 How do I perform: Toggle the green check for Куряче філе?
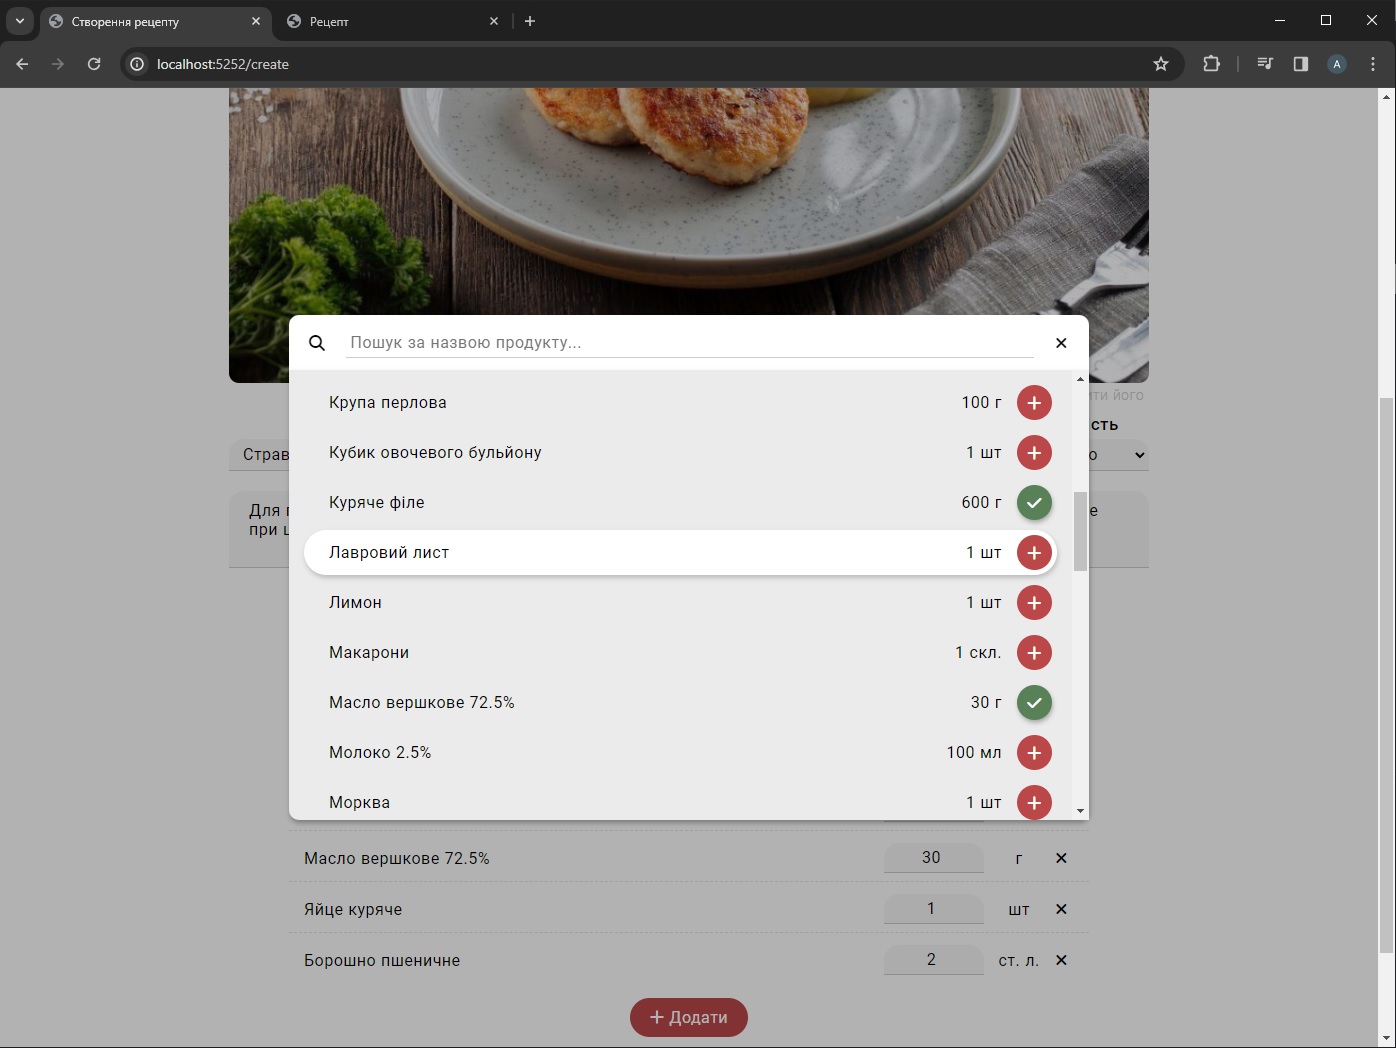1034,503
